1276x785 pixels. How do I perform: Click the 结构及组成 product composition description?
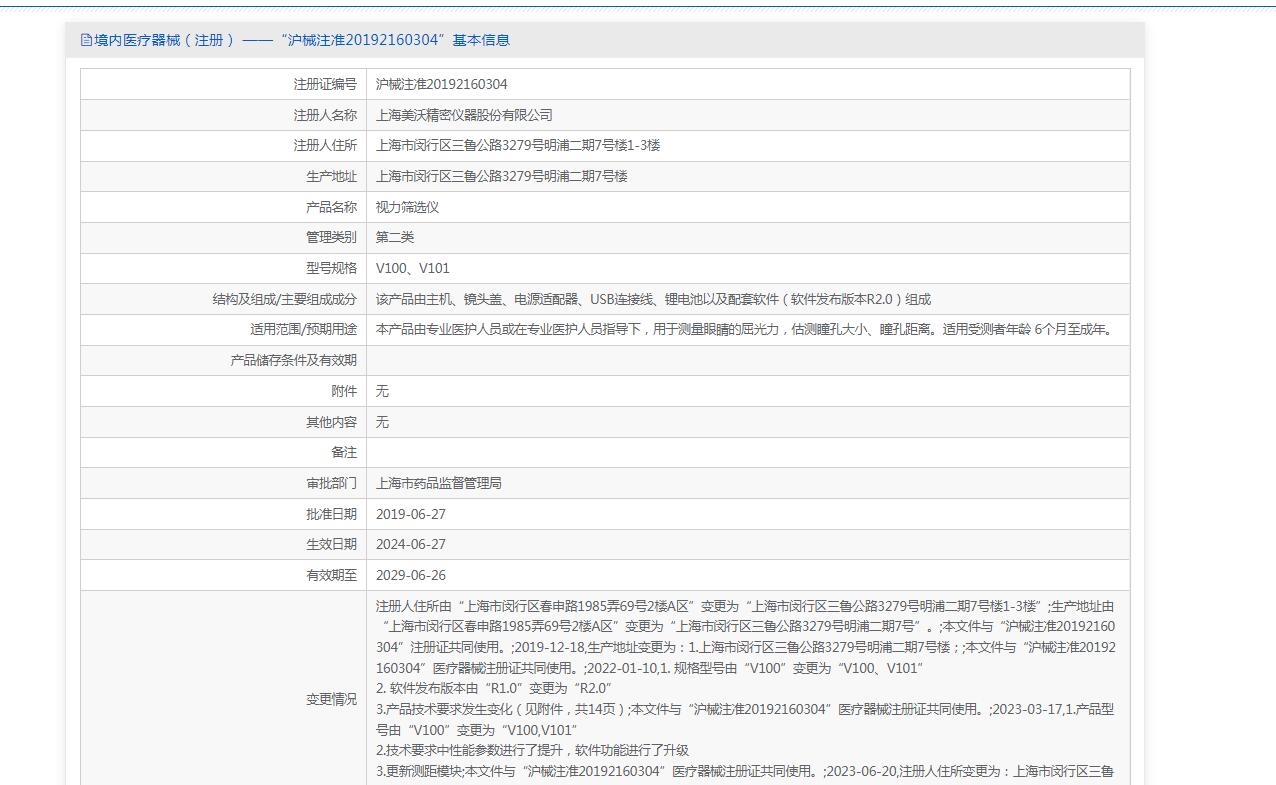pyautogui.click(x=653, y=299)
